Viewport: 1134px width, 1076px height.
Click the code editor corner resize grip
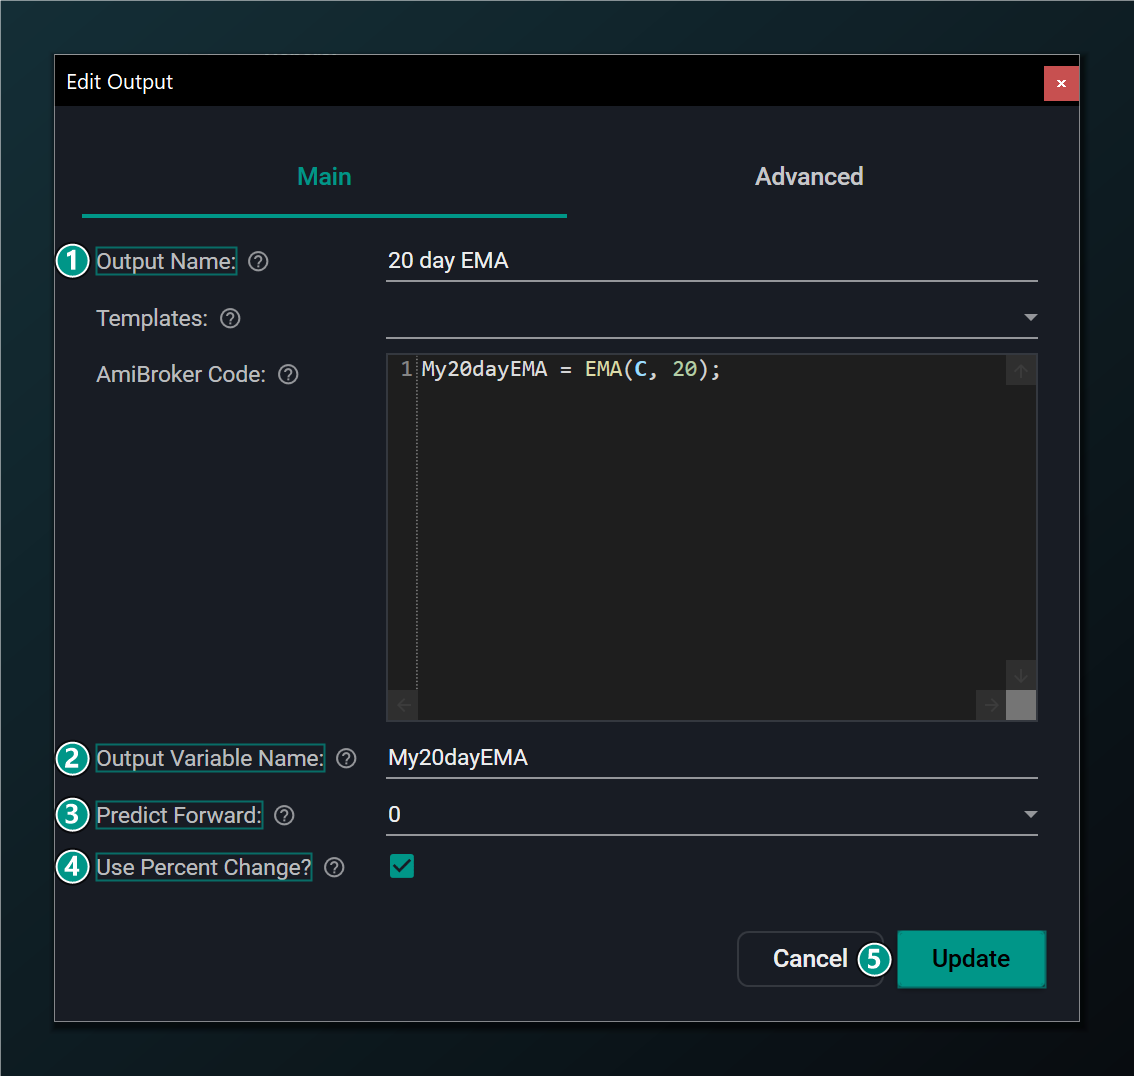[x=1020, y=705]
